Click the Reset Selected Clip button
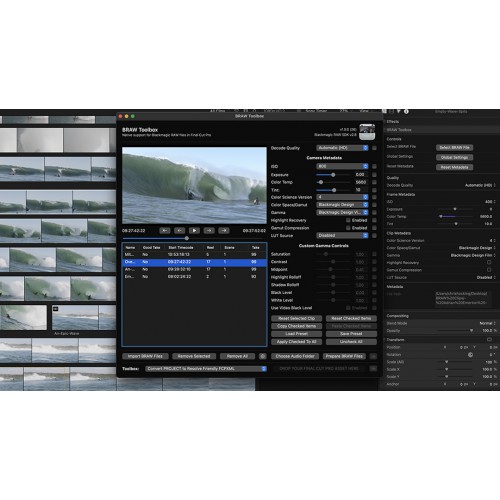The image size is (500, 500). [x=296, y=319]
